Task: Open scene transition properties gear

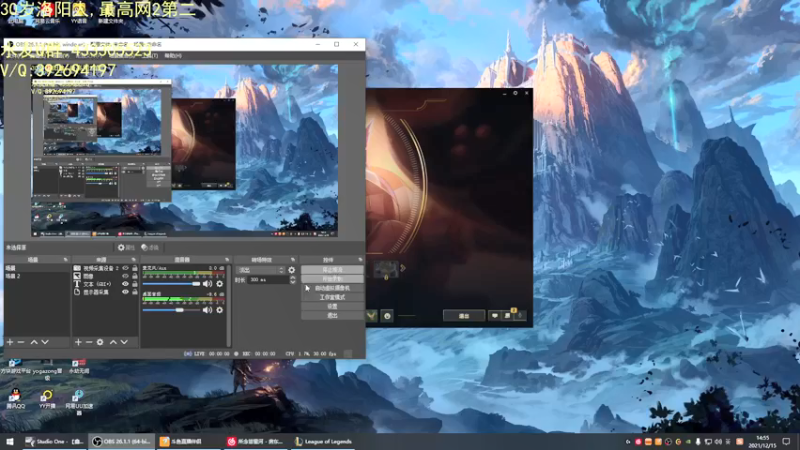Action: point(291,270)
